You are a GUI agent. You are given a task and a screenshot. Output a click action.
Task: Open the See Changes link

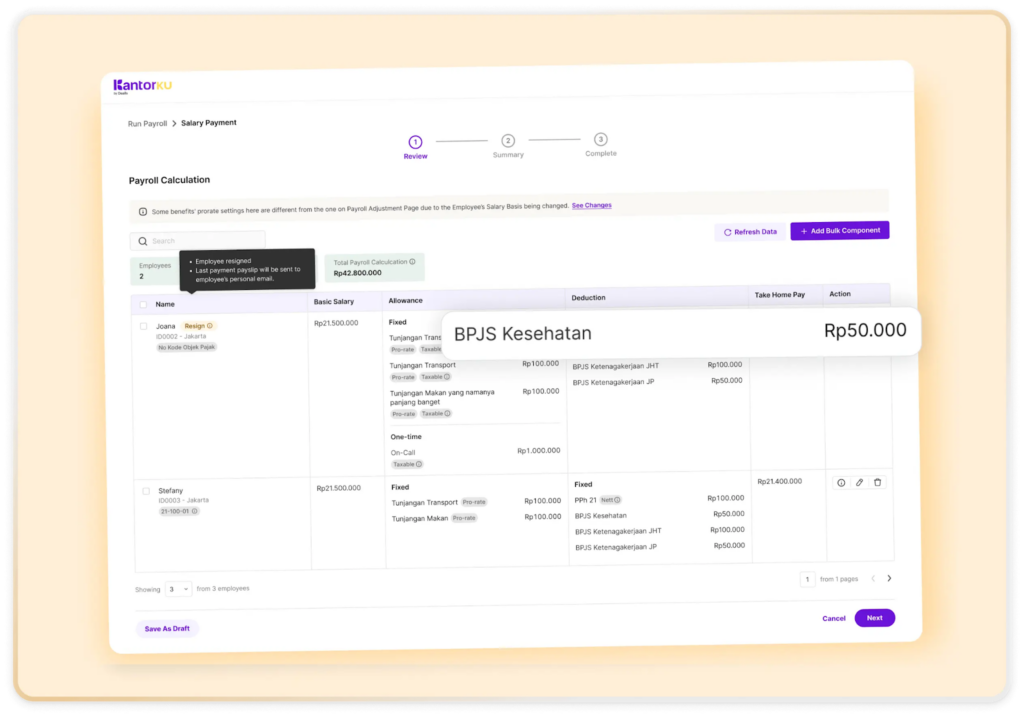click(591, 205)
